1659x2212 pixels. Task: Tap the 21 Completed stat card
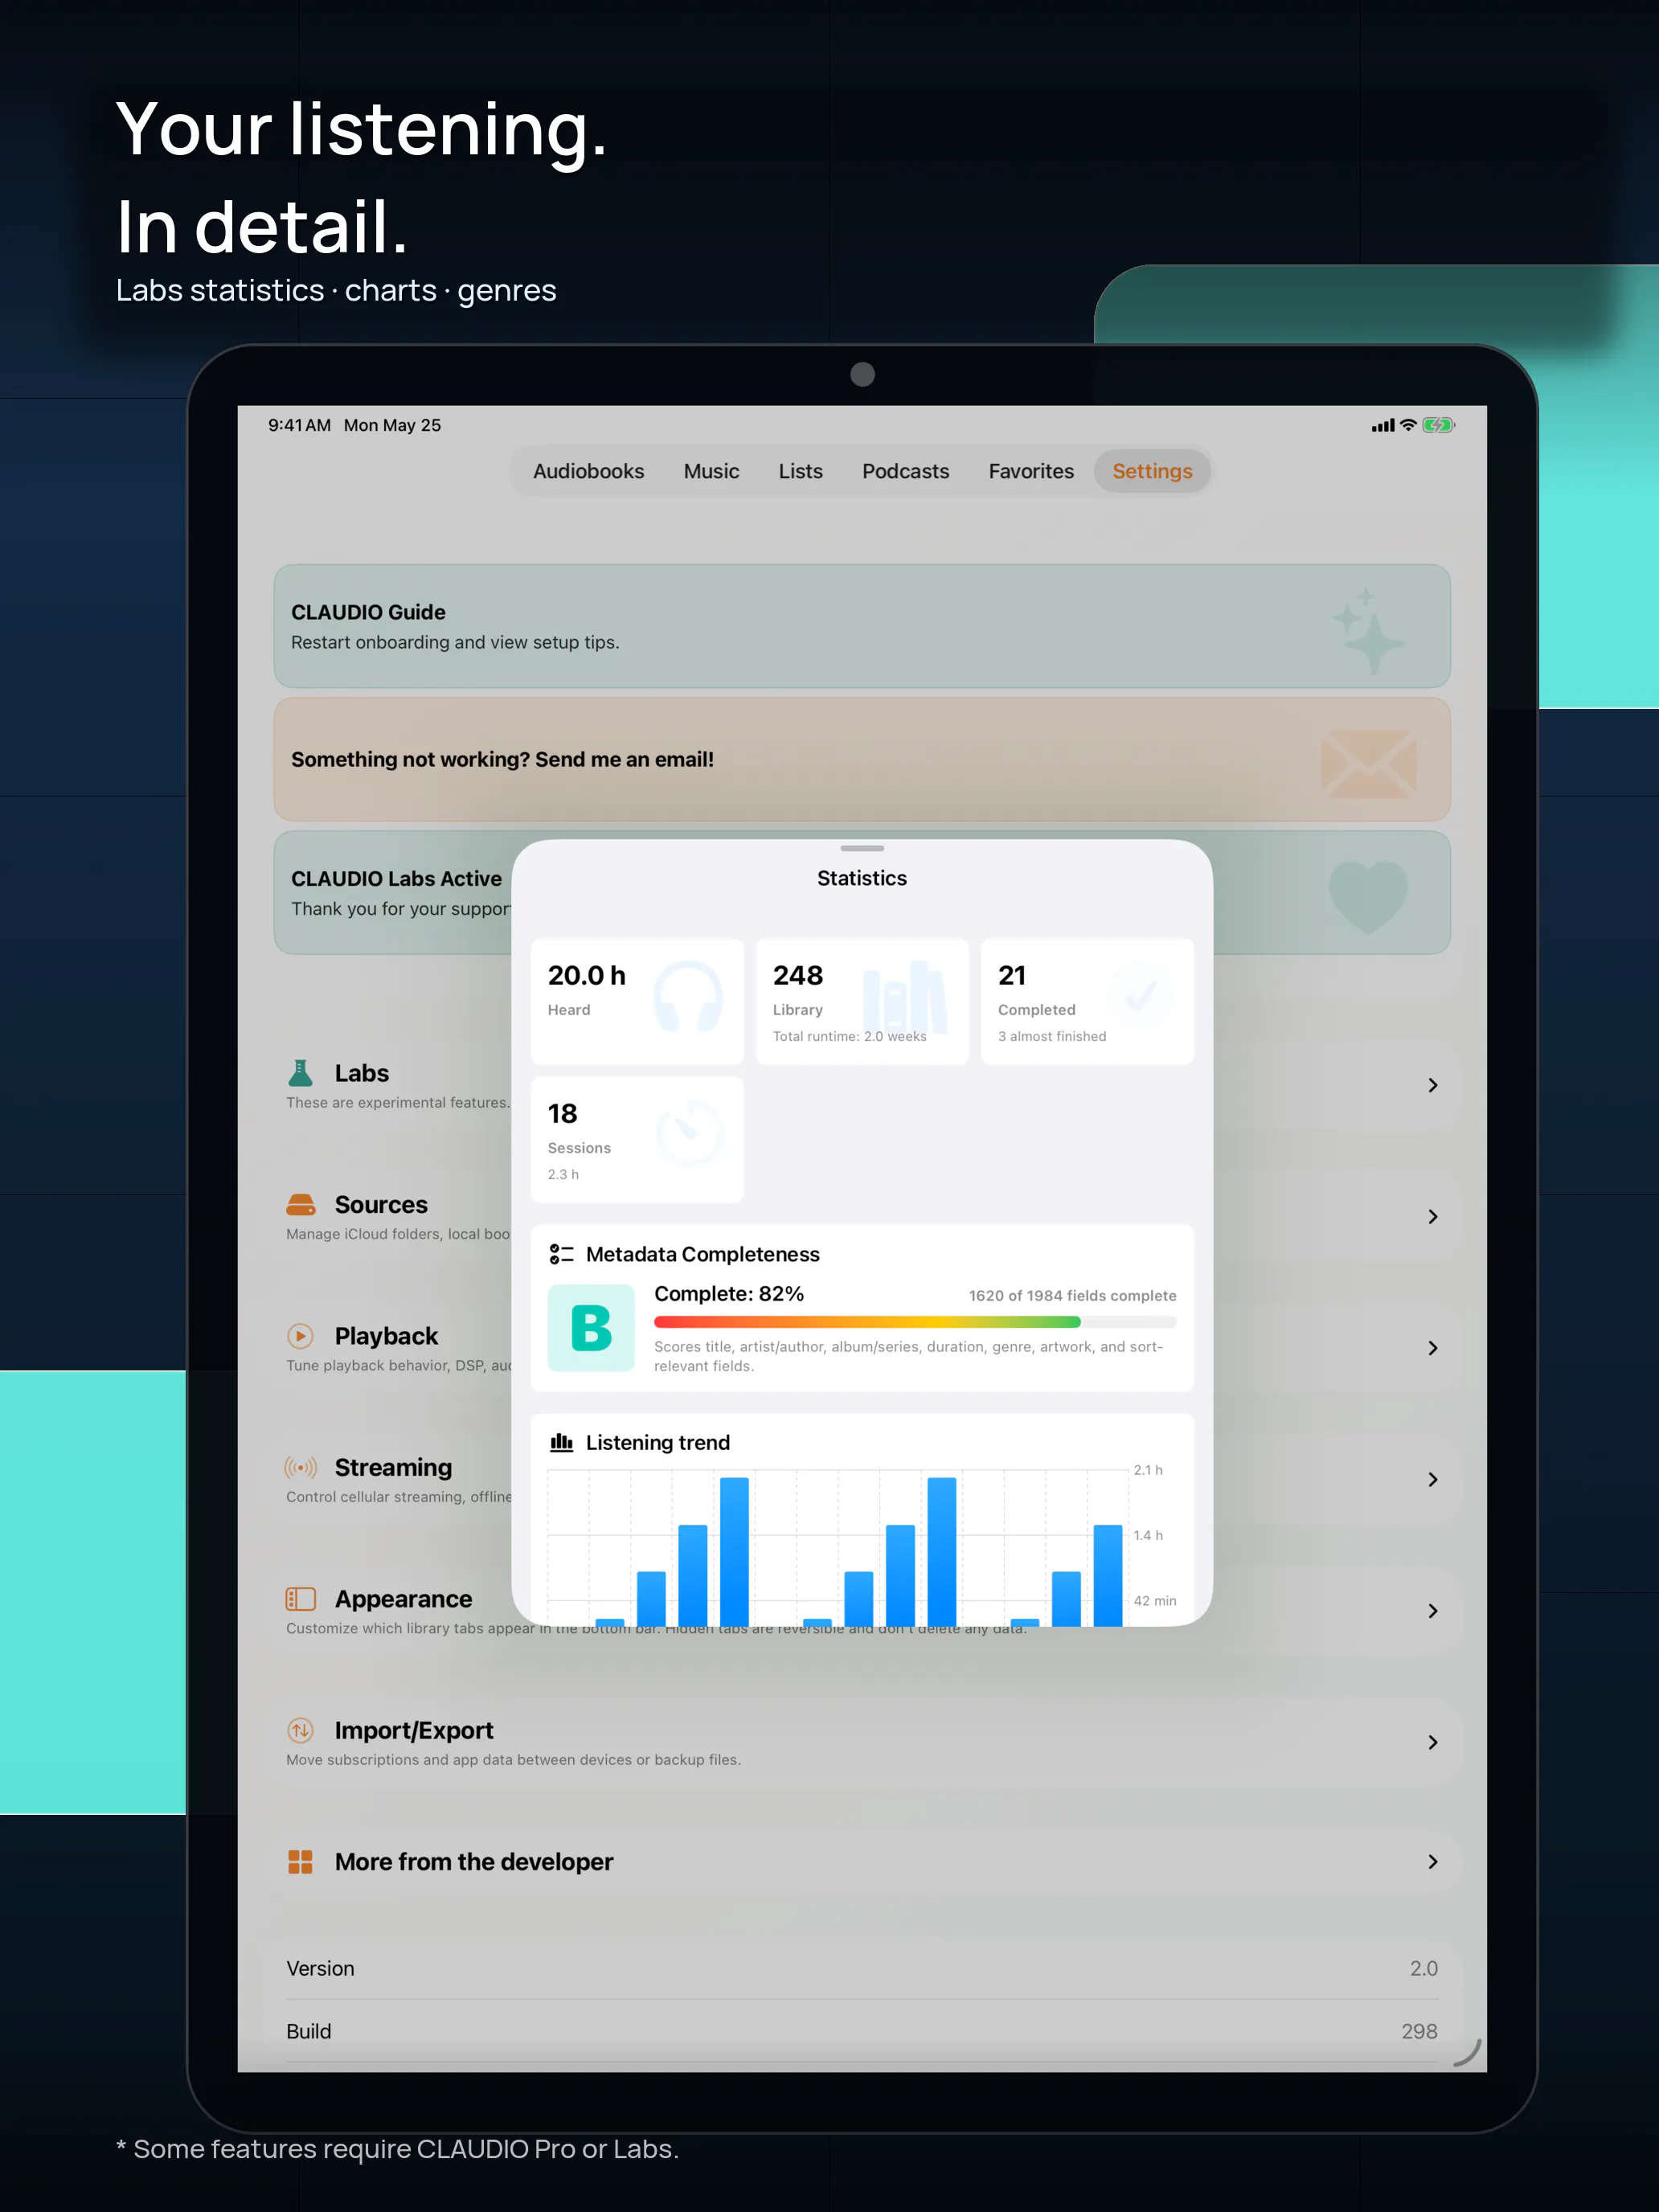(1087, 1001)
